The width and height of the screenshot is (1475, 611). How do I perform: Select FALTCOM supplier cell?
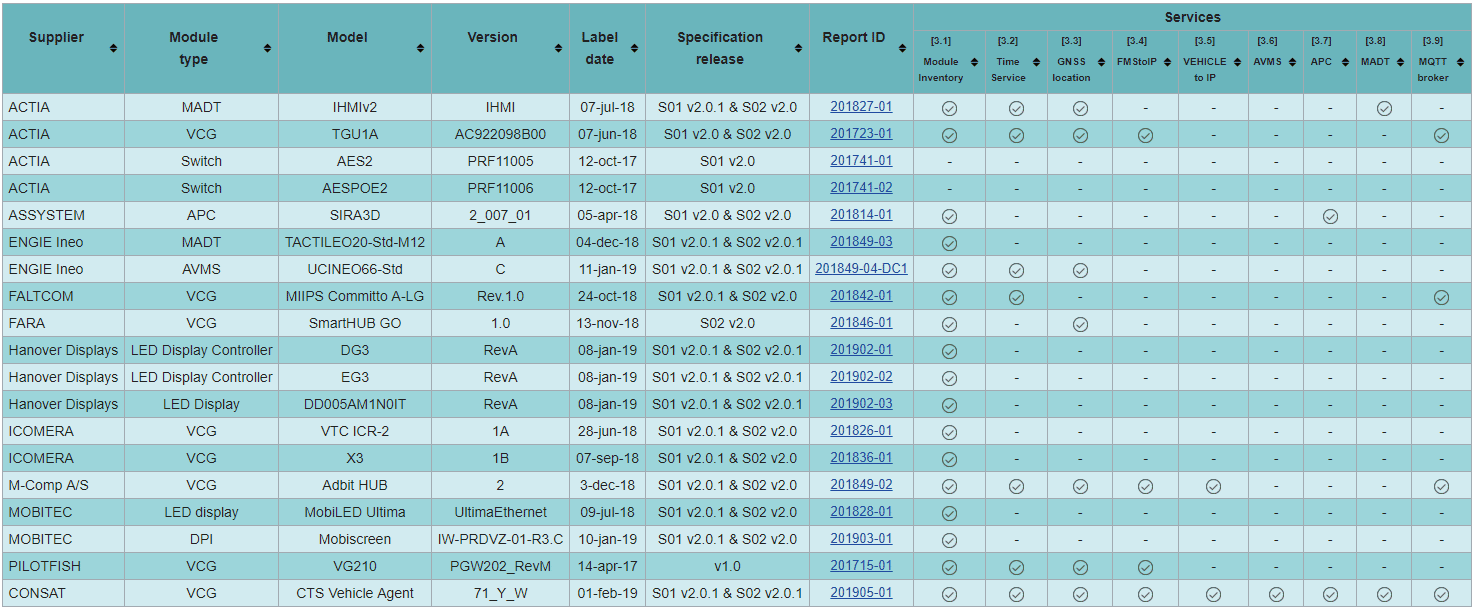tap(63, 296)
